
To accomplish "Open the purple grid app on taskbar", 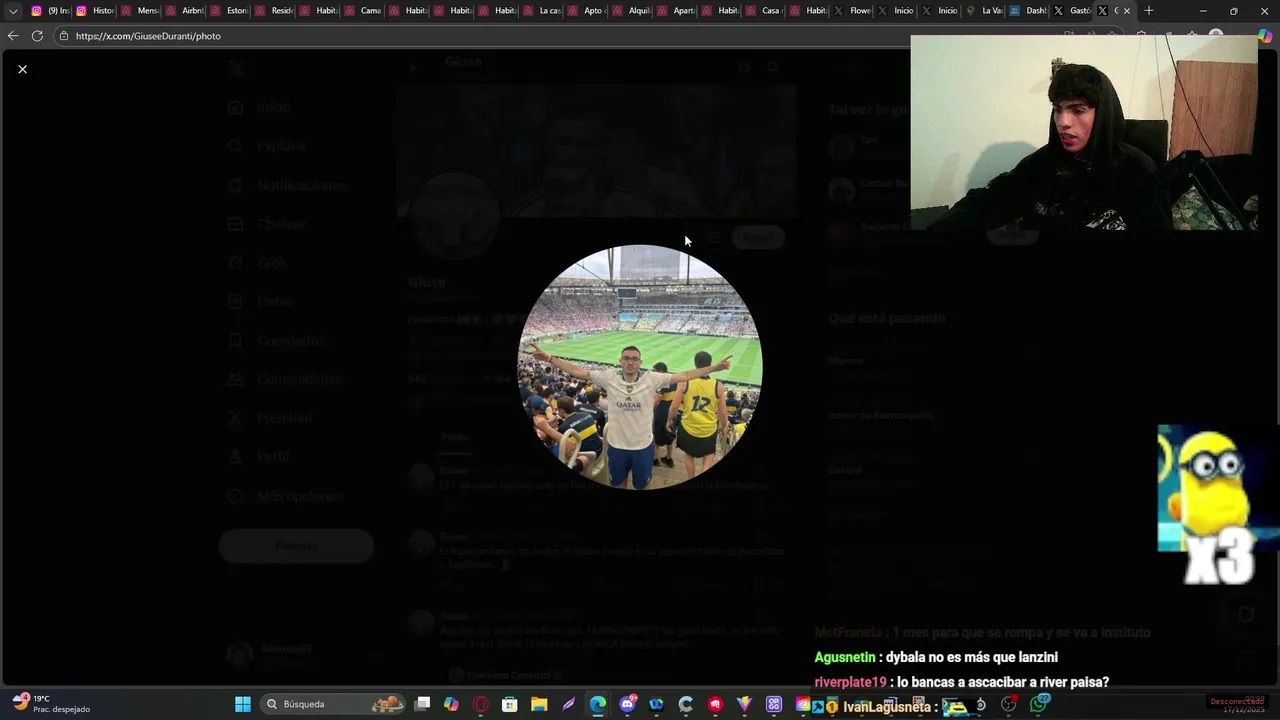I will pyautogui.click(x=773, y=704).
